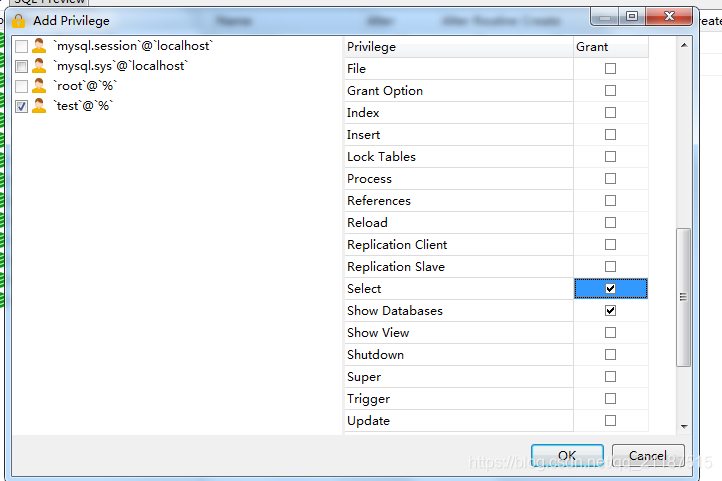Enable the Grant Option privilege checkbox

(x=610, y=91)
